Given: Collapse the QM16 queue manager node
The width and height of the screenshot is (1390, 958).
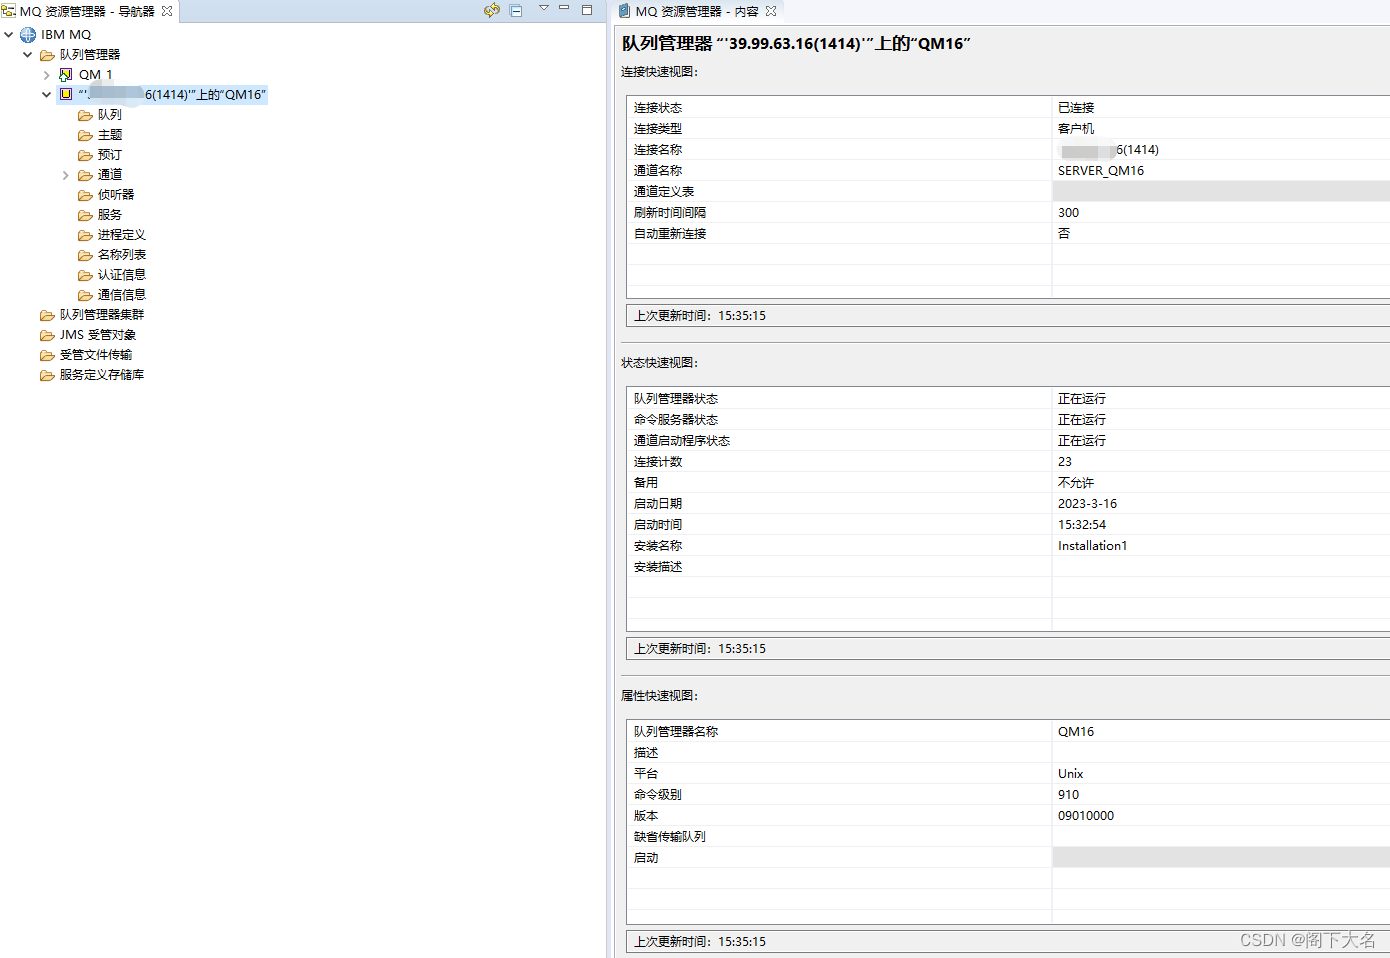Looking at the screenshot, I should pos(47,94).
